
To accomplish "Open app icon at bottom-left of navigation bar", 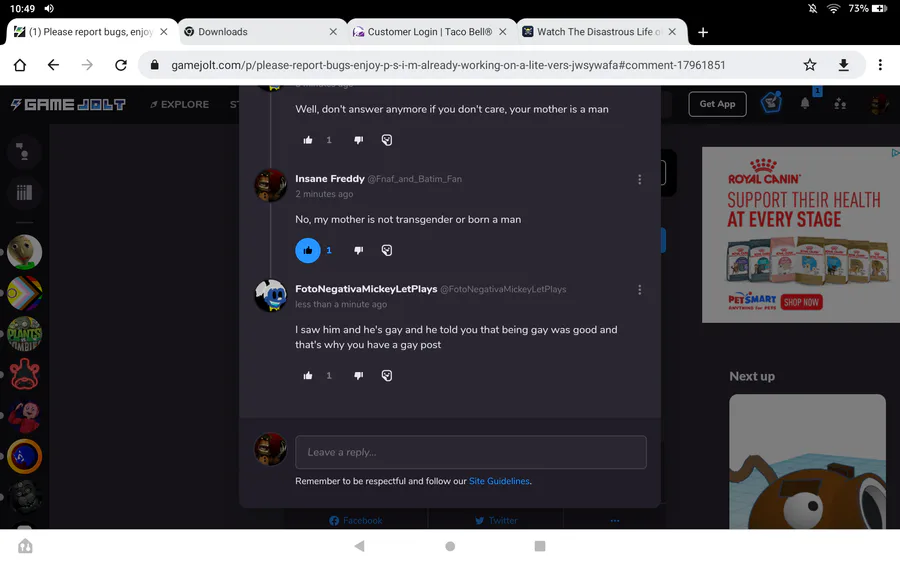I will [x=25, y=546].
